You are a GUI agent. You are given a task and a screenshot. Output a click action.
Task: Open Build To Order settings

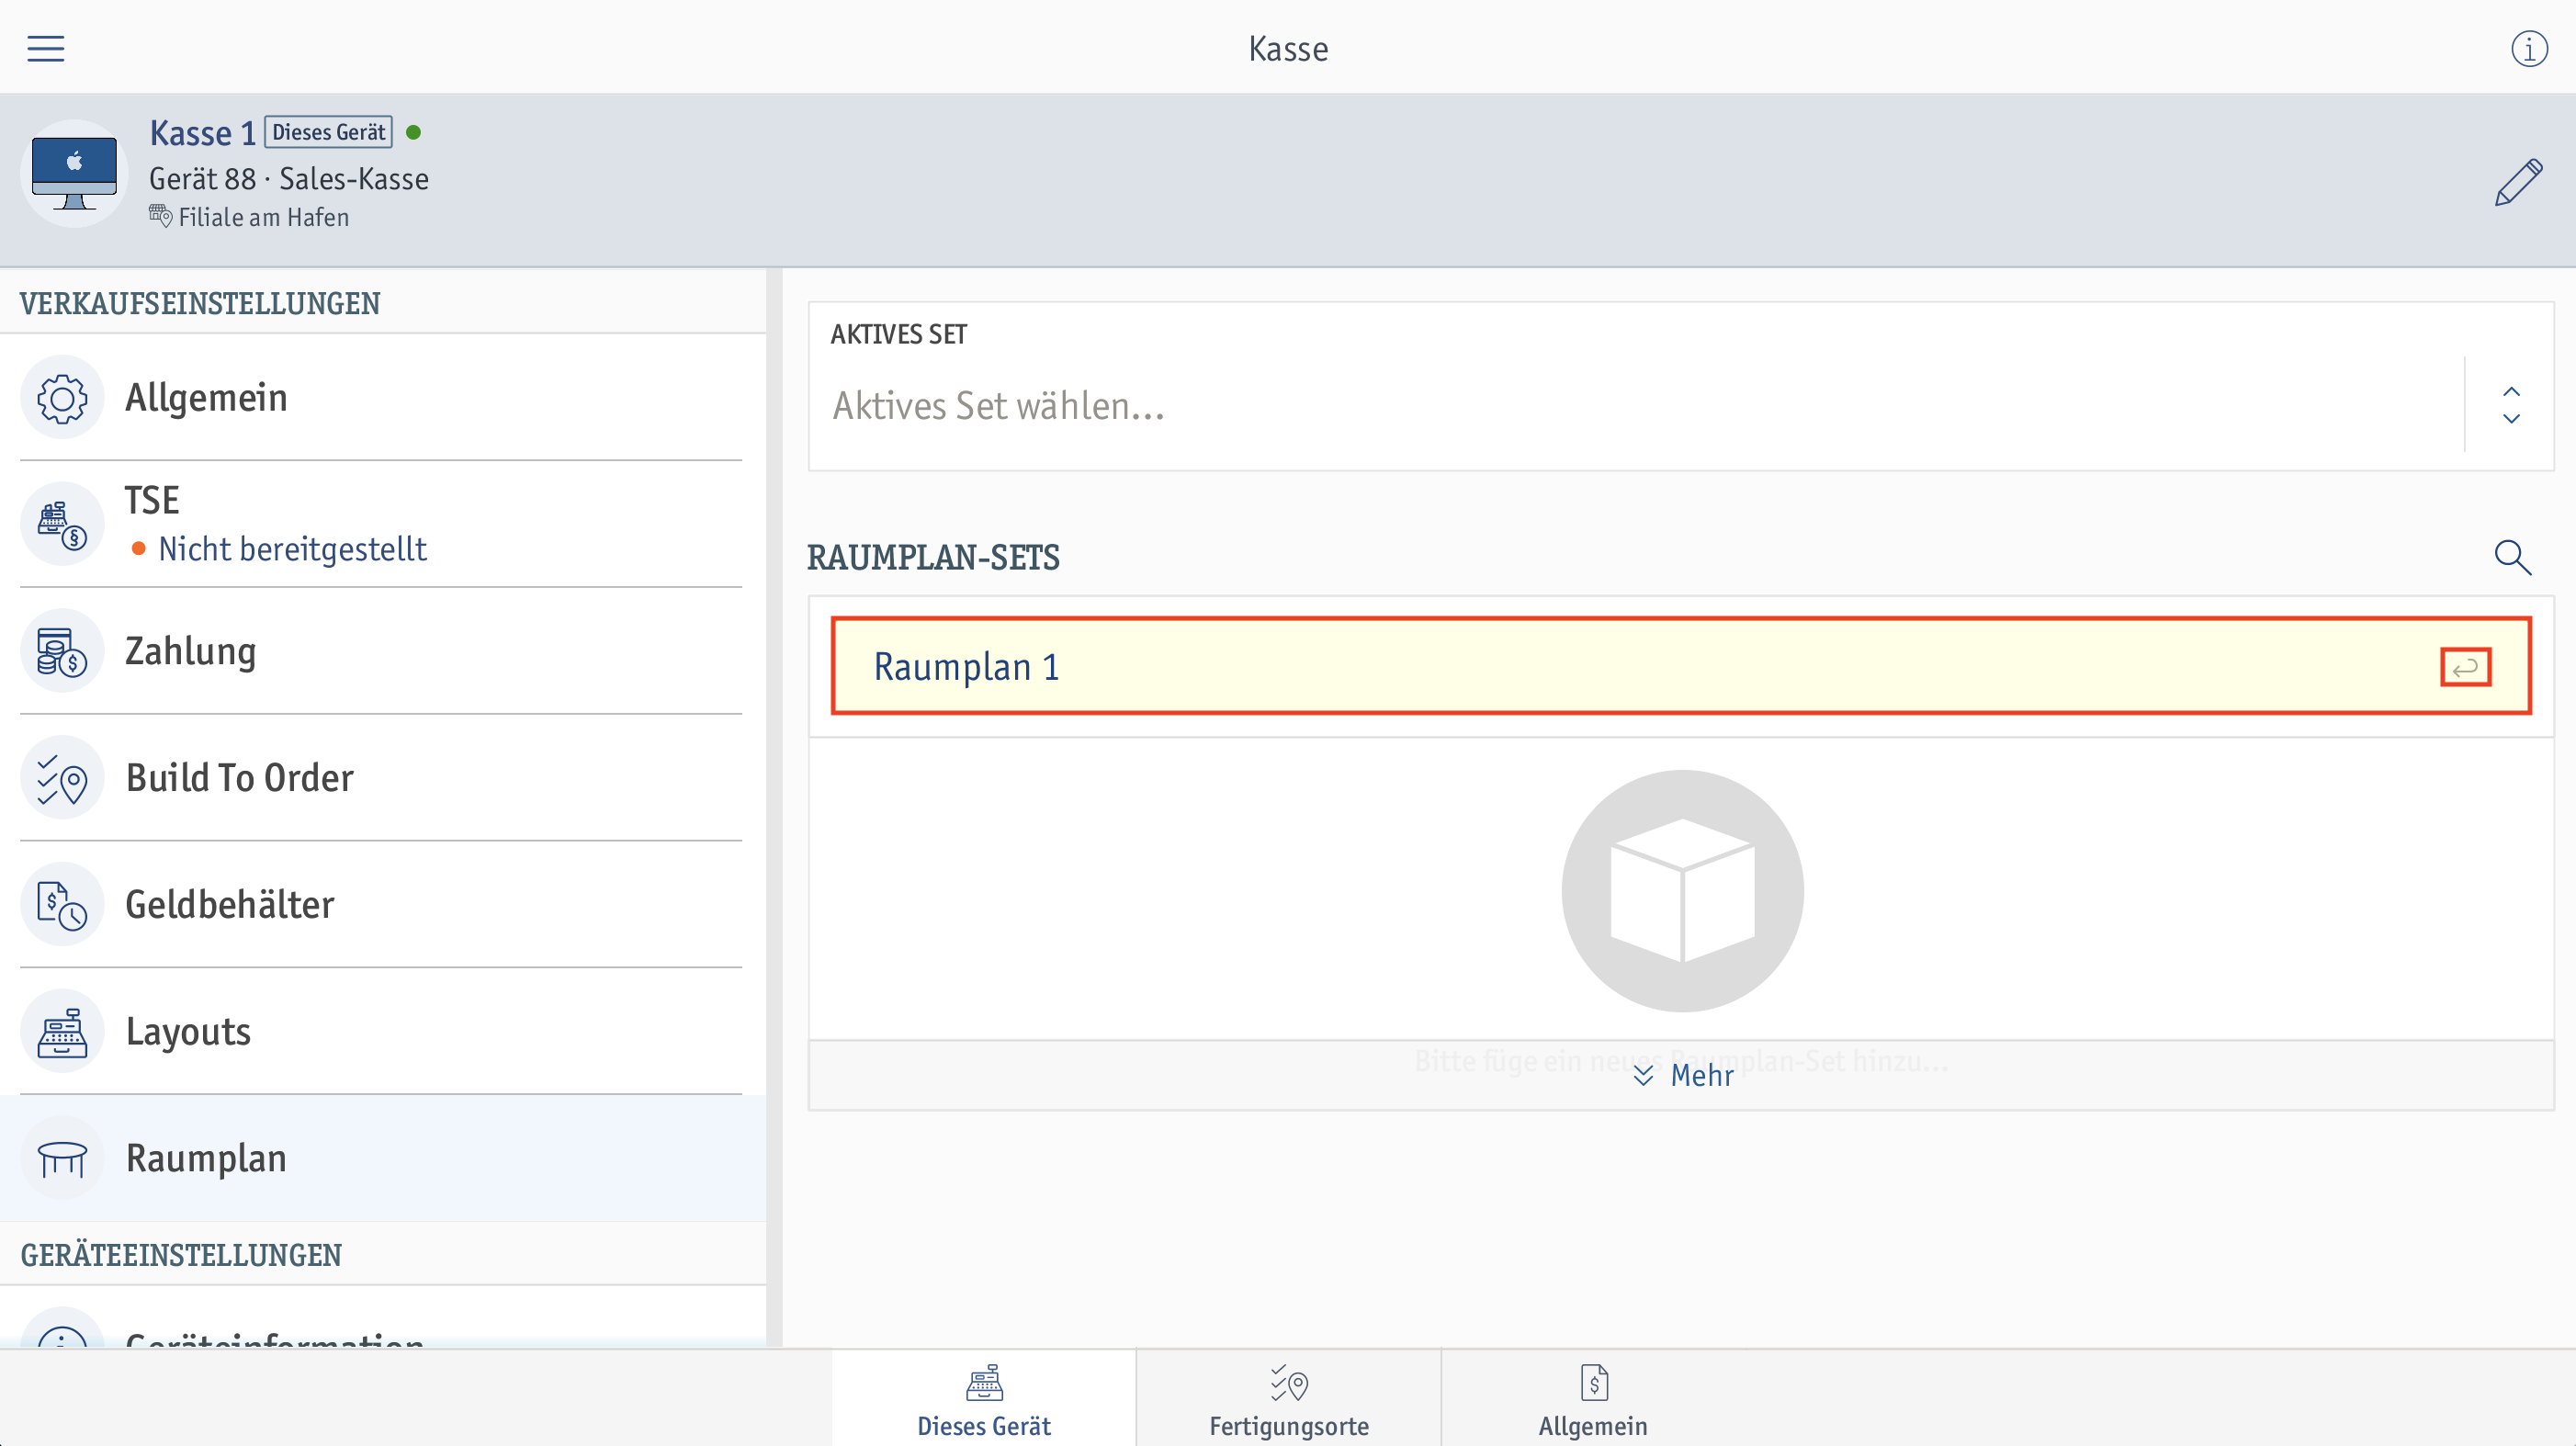[381, 778]
